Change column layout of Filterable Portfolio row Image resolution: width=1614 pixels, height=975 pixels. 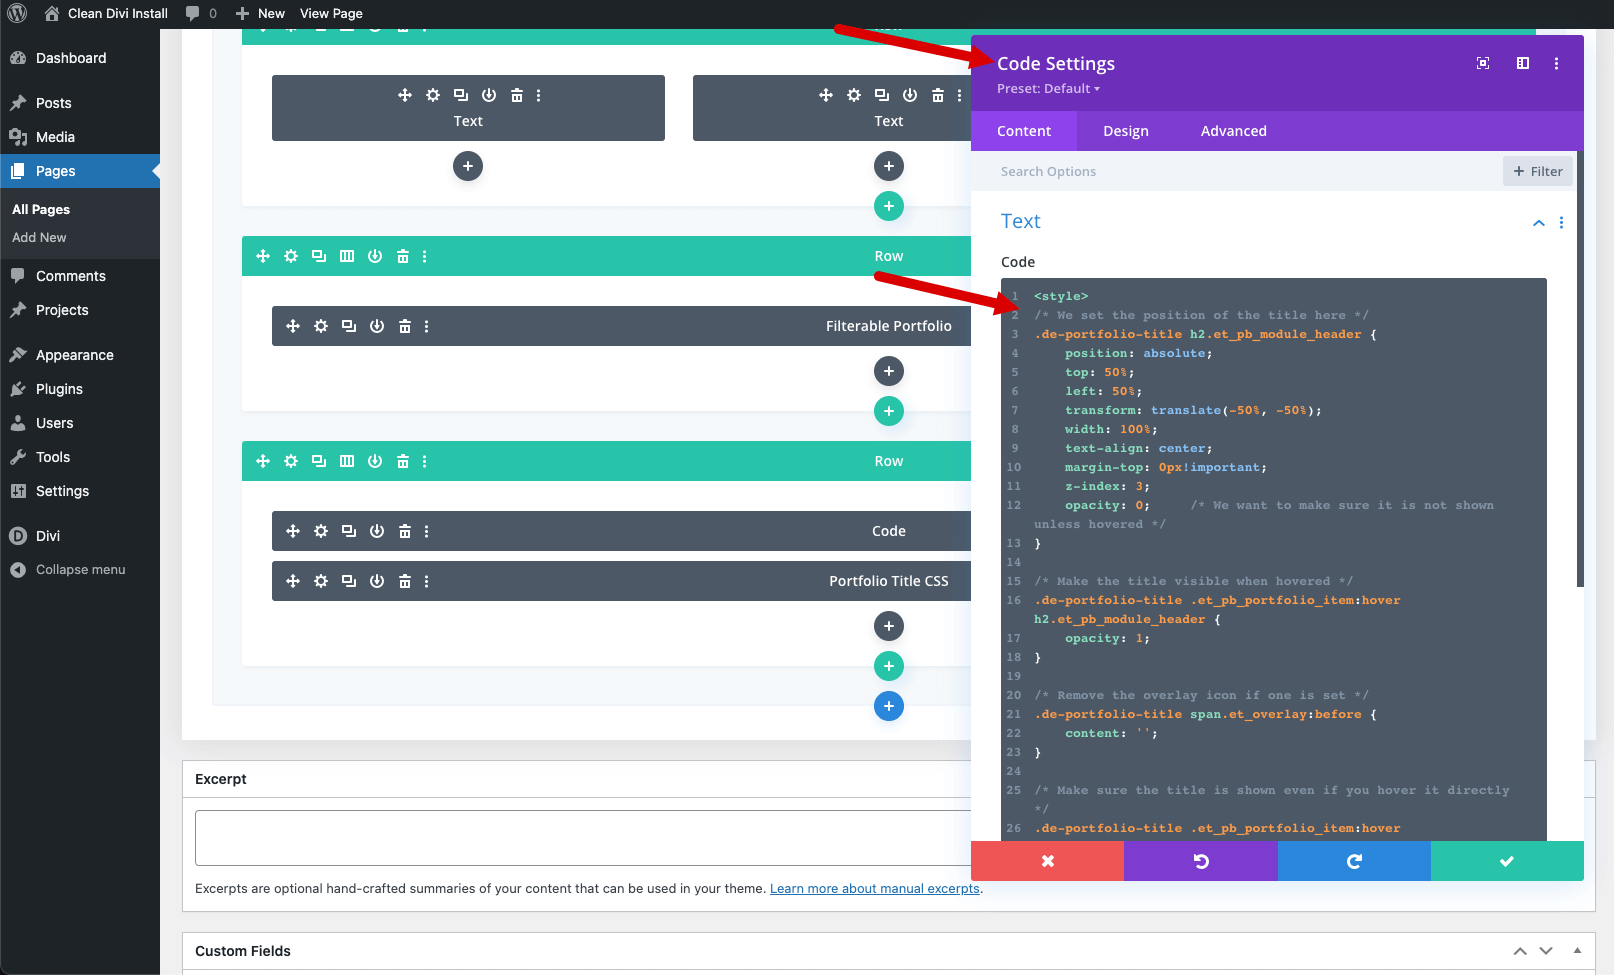[347, 256]
